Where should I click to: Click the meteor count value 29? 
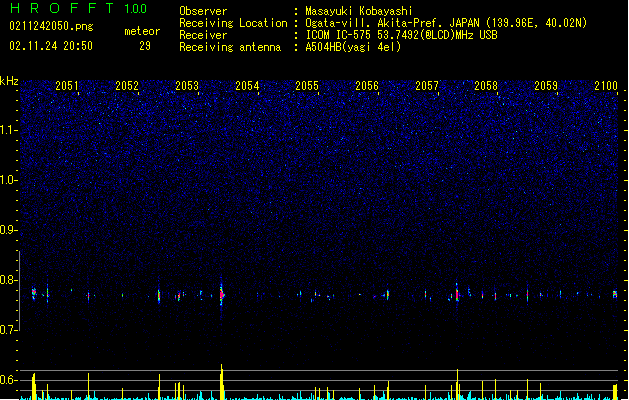145,46
